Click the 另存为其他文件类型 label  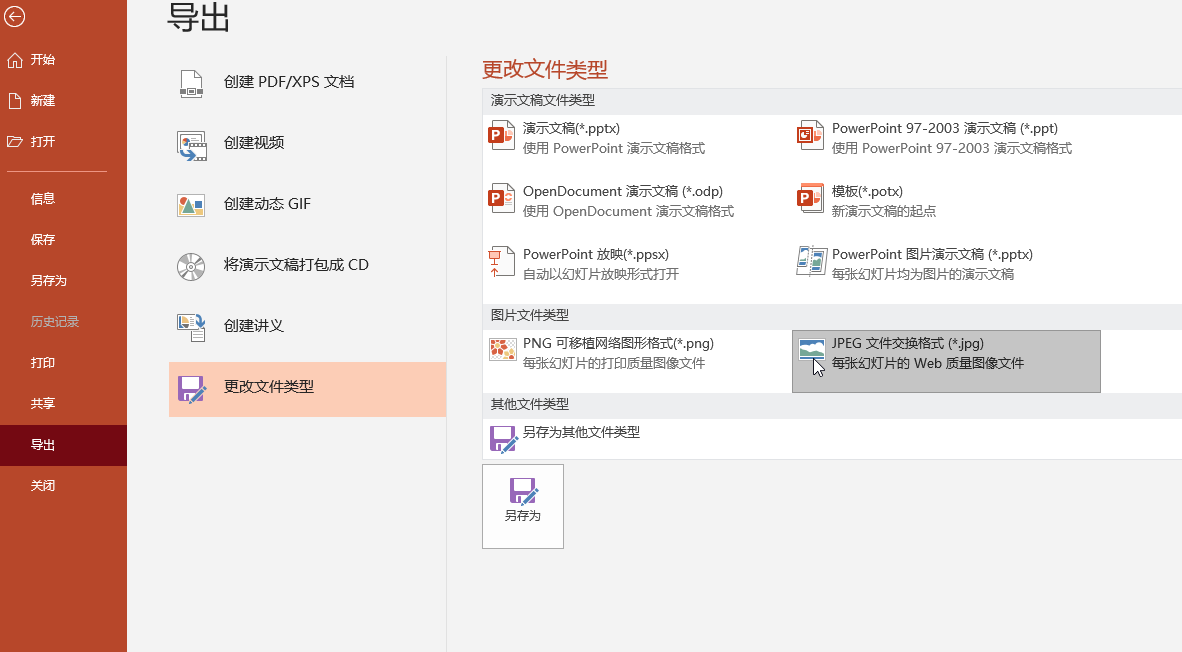pyautogui.click(x=581, y=433)
